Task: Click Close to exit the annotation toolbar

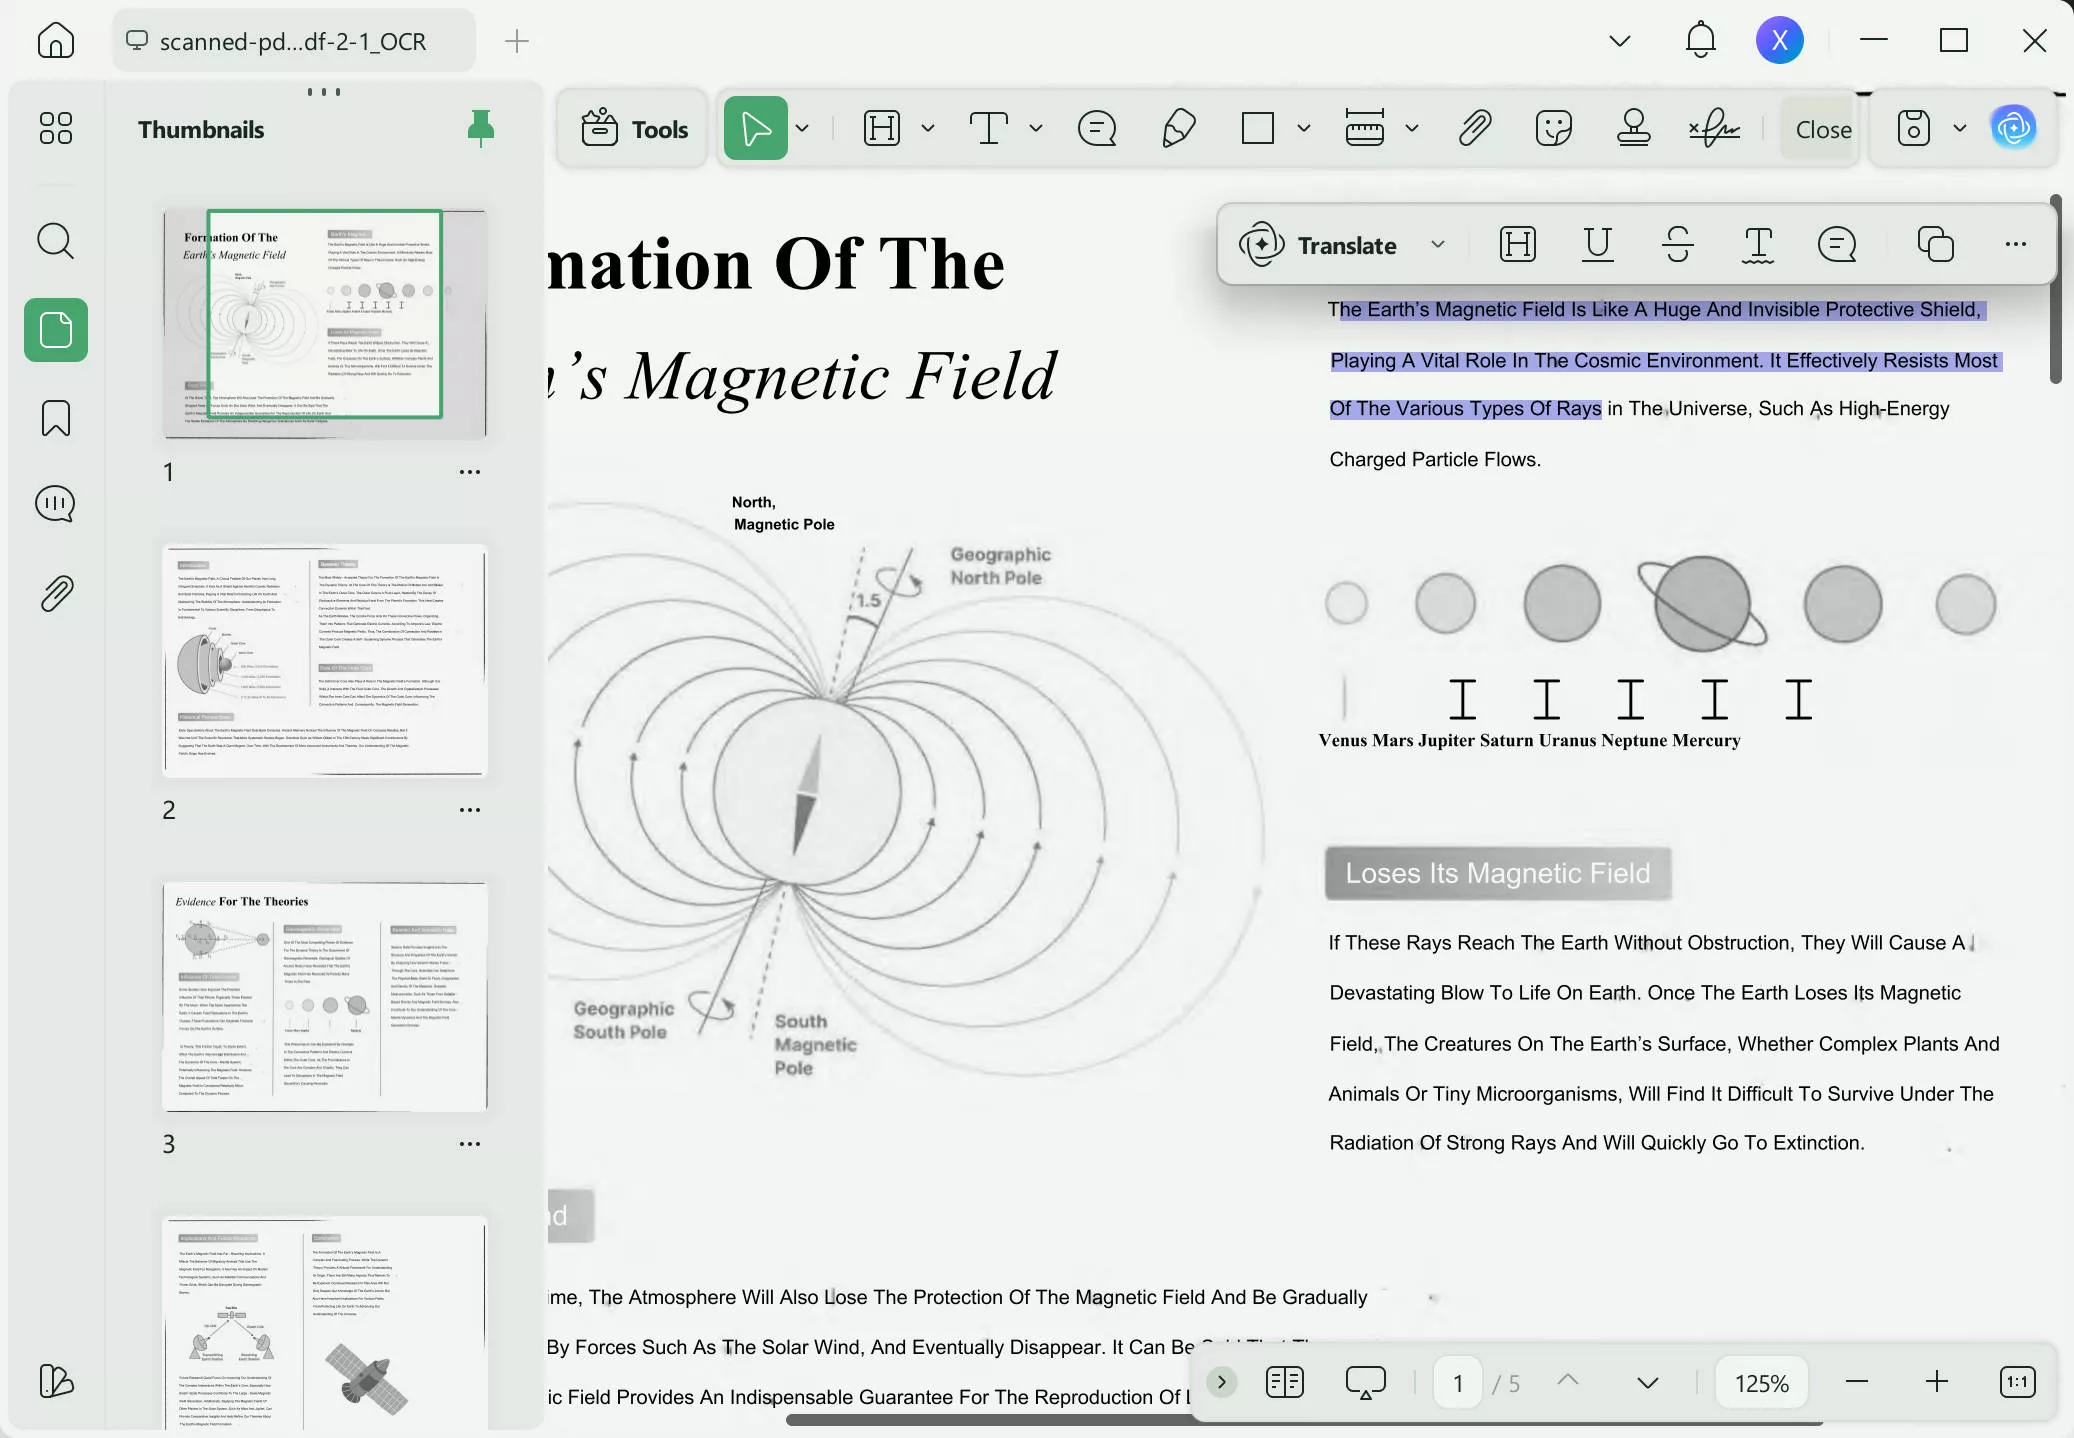Action: point(1820,128)
